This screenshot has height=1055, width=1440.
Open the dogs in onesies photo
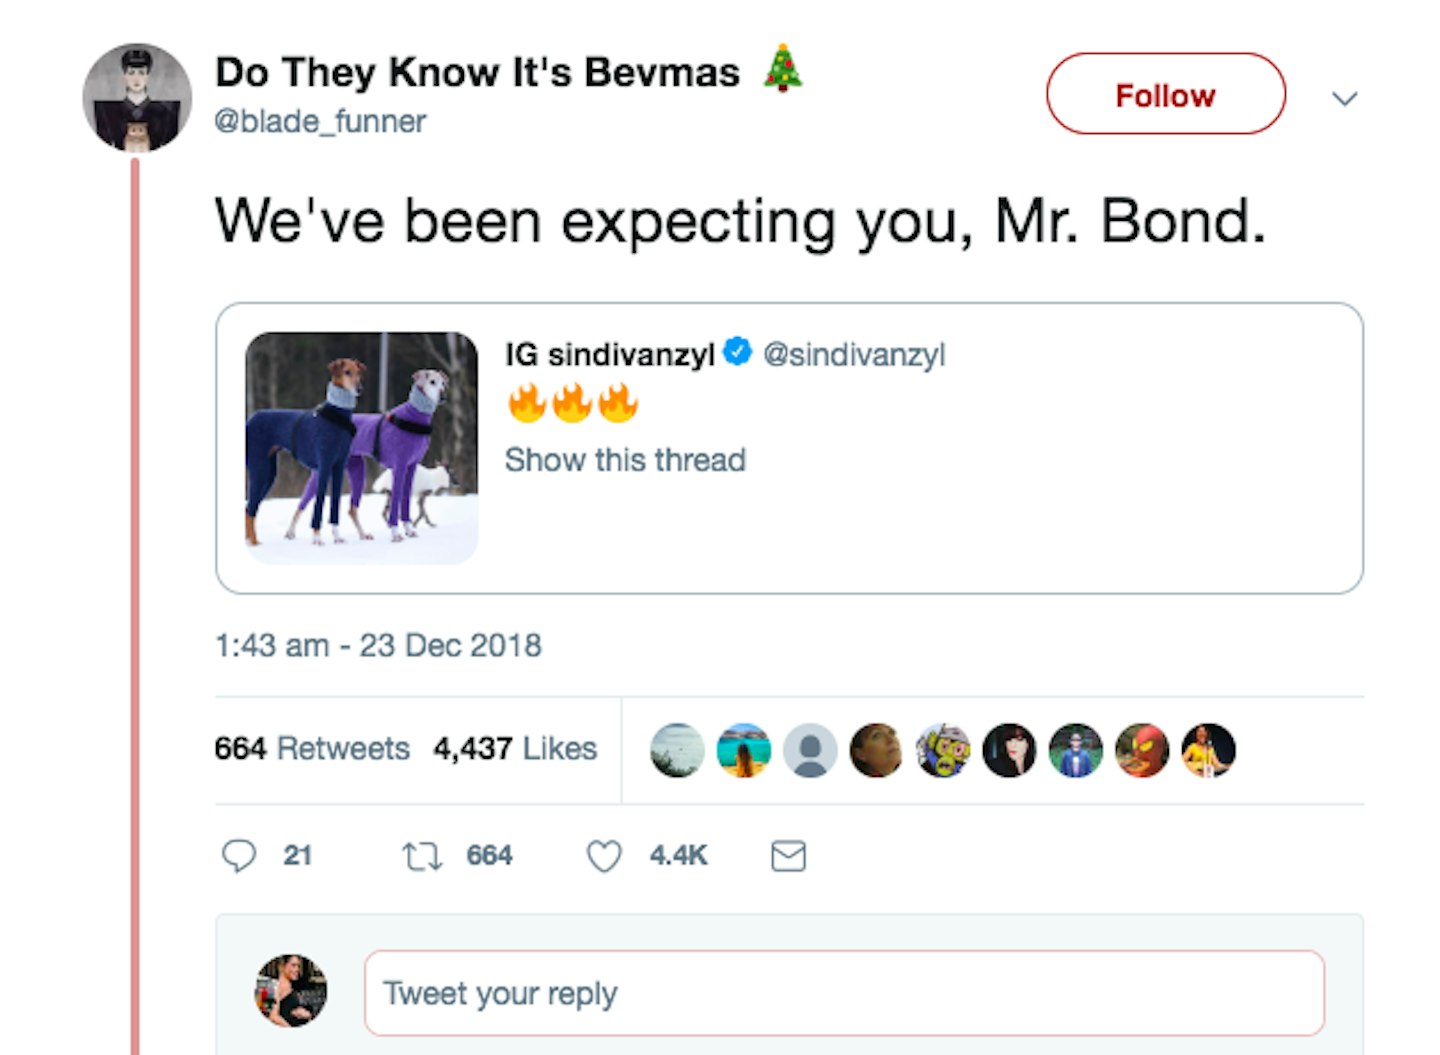pyautogui.click(x=362, y=448)
